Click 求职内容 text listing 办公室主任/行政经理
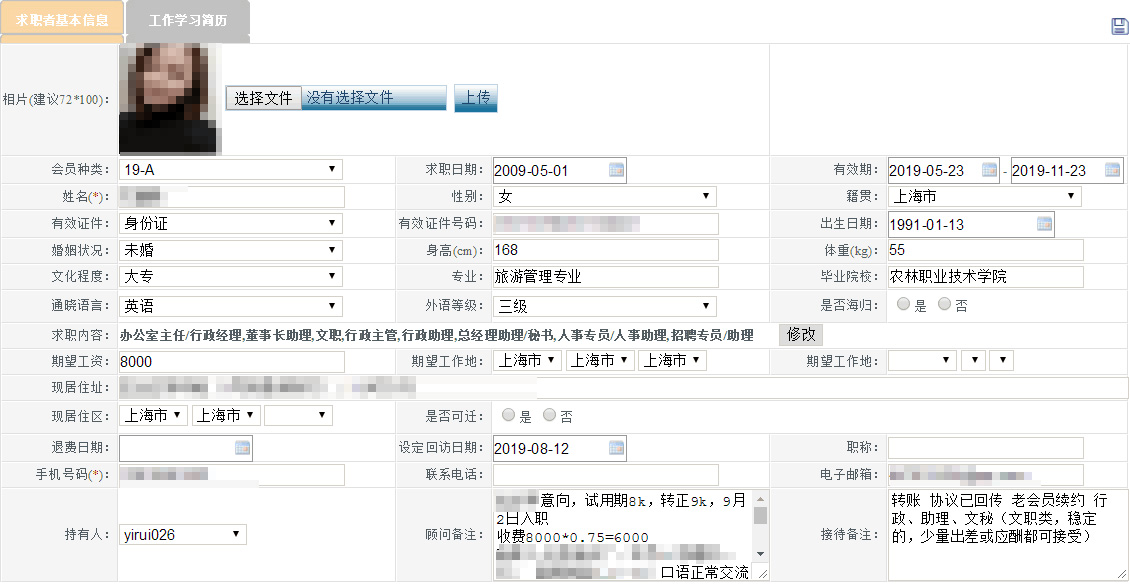The height and width of the screenshot is (586, 1130). 437,335
